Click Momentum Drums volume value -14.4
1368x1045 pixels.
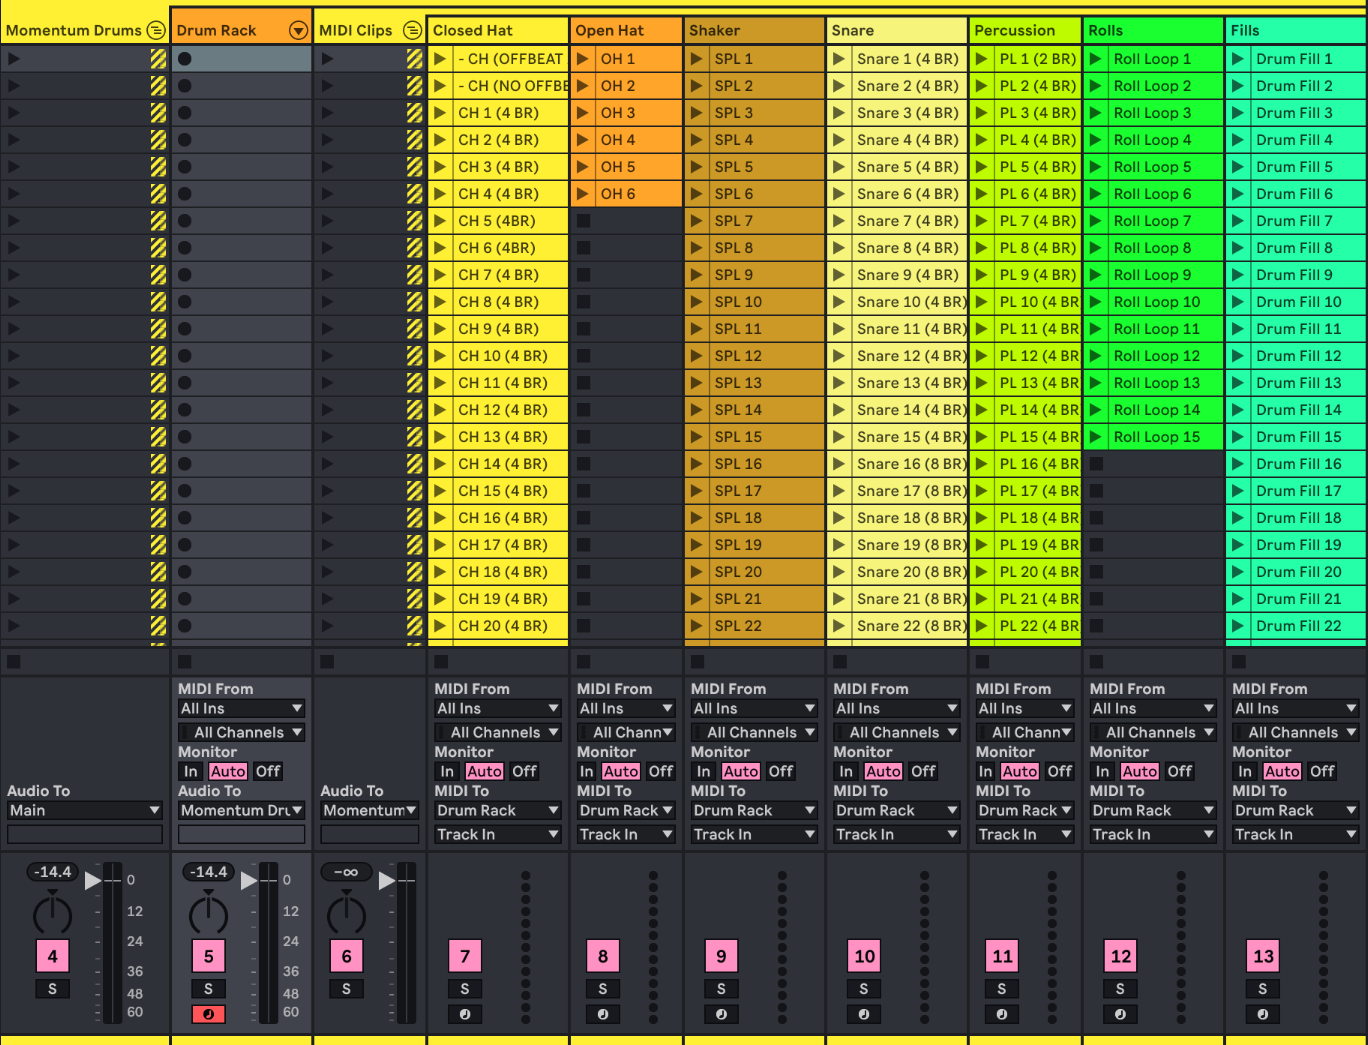coord(53,872)
